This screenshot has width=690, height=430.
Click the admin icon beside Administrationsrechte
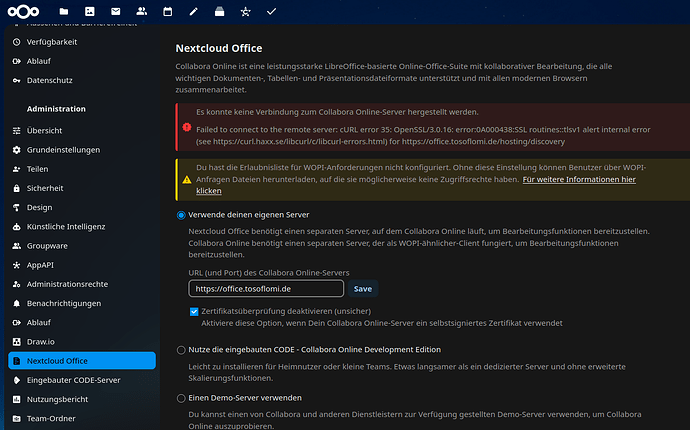point(16,284)
